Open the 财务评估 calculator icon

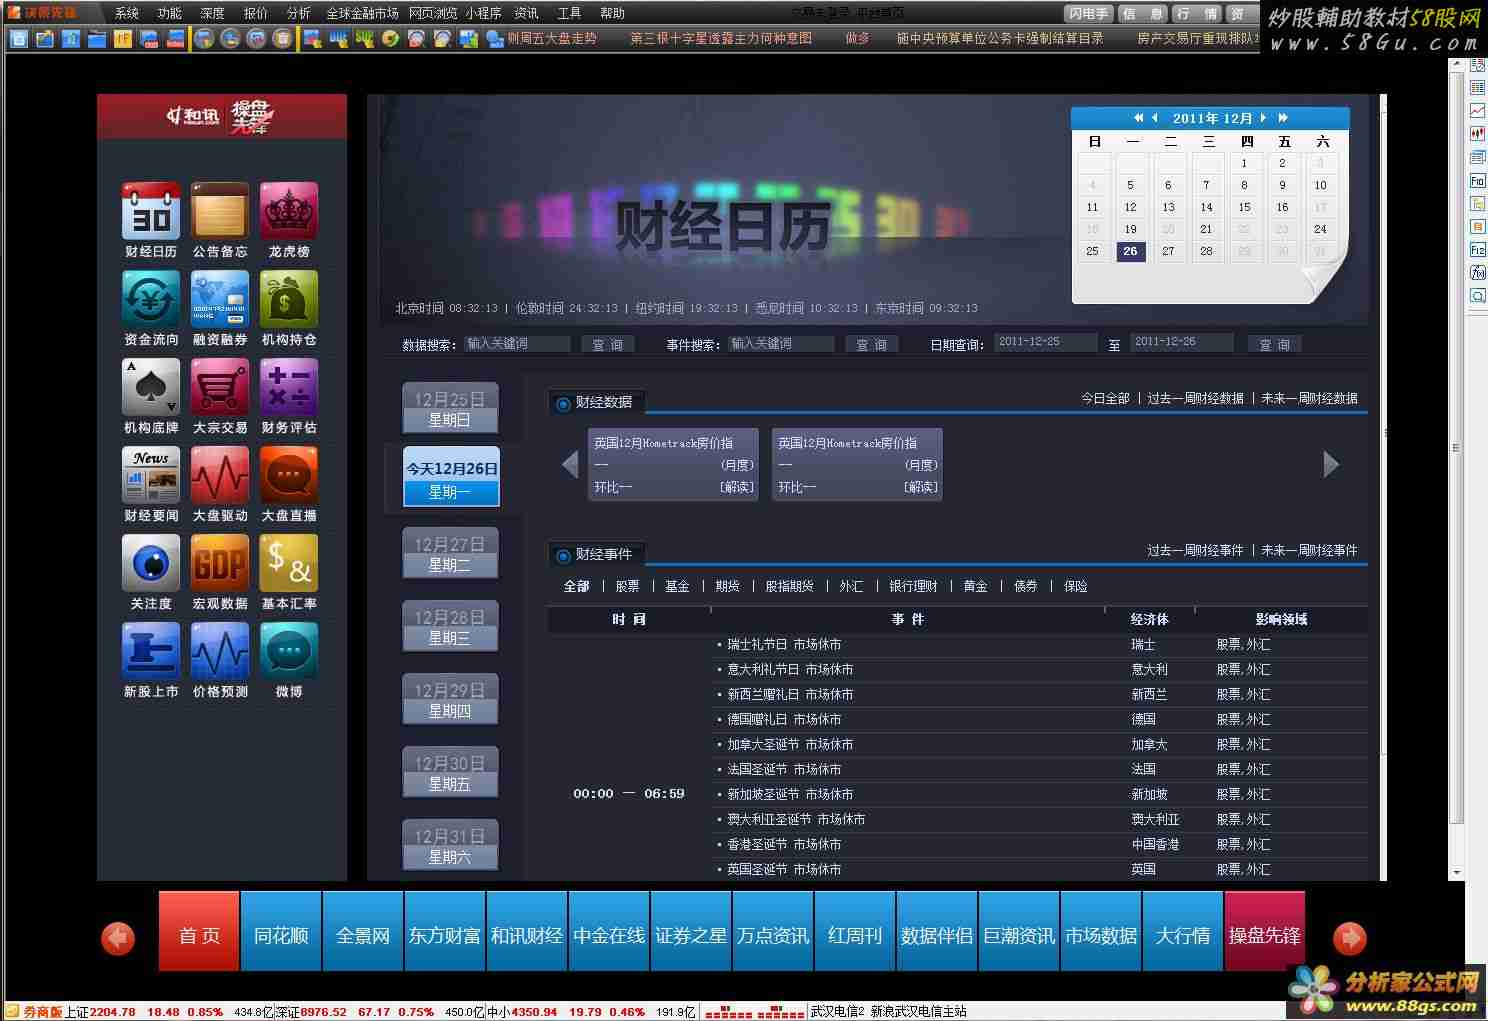pos(289,387)
